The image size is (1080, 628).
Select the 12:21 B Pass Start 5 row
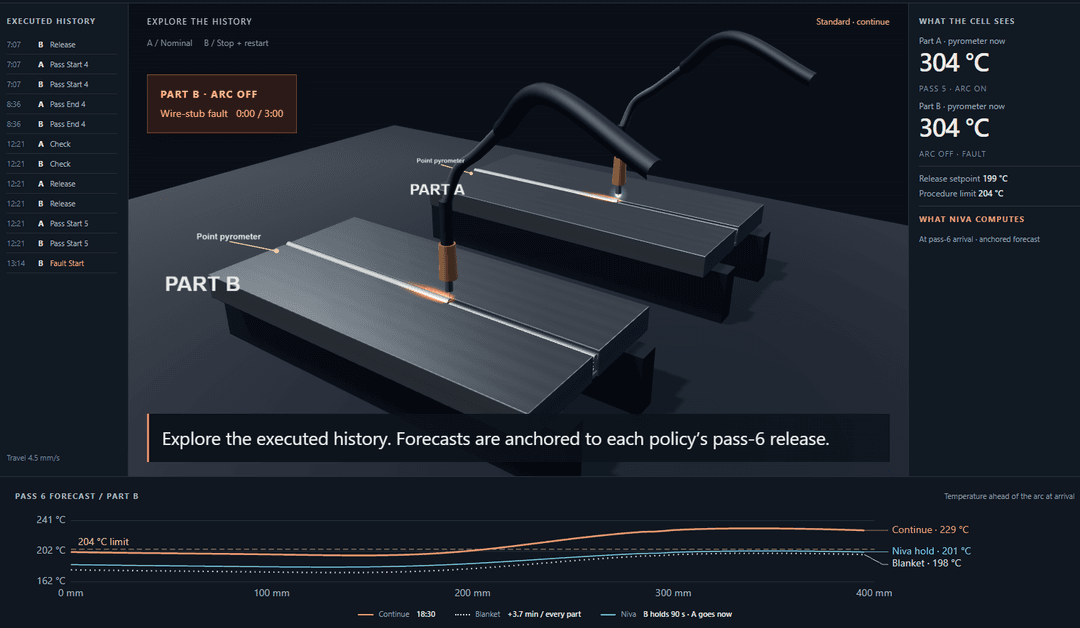pyautogui.click(x=61, y=244)
